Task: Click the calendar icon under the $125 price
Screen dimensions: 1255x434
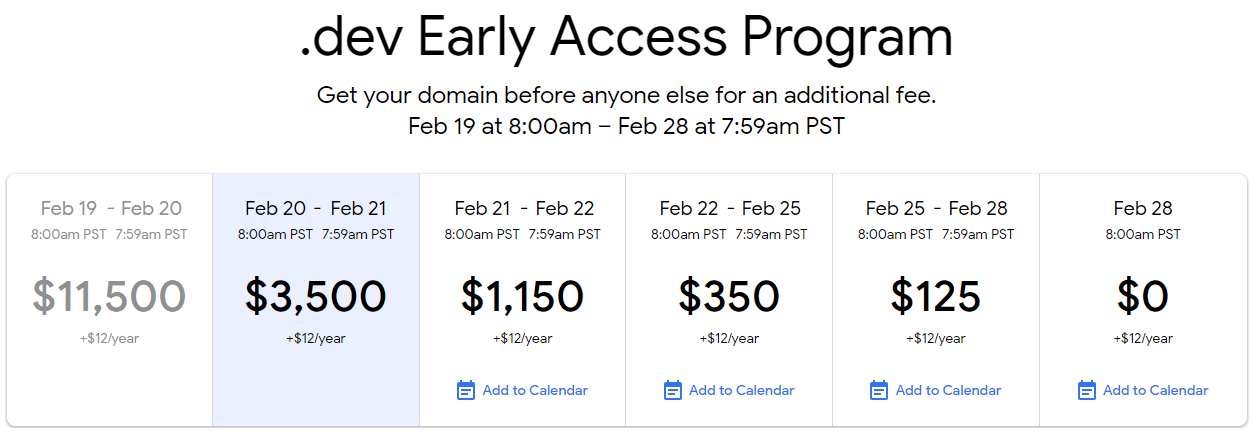Action: tap(879, 390)
